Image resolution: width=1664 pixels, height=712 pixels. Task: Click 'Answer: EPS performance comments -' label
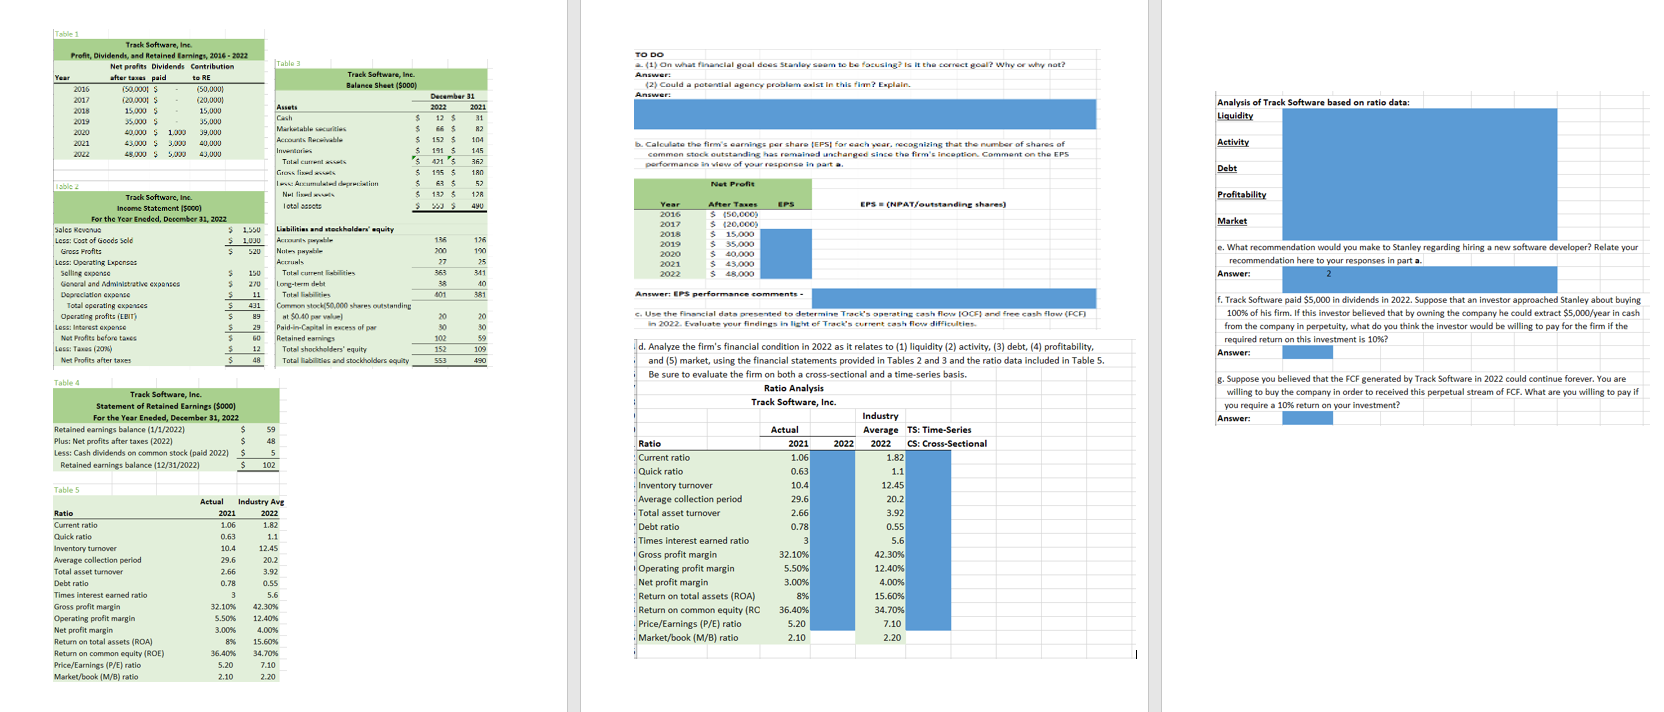pyautogui.click(x=718, y=294)
